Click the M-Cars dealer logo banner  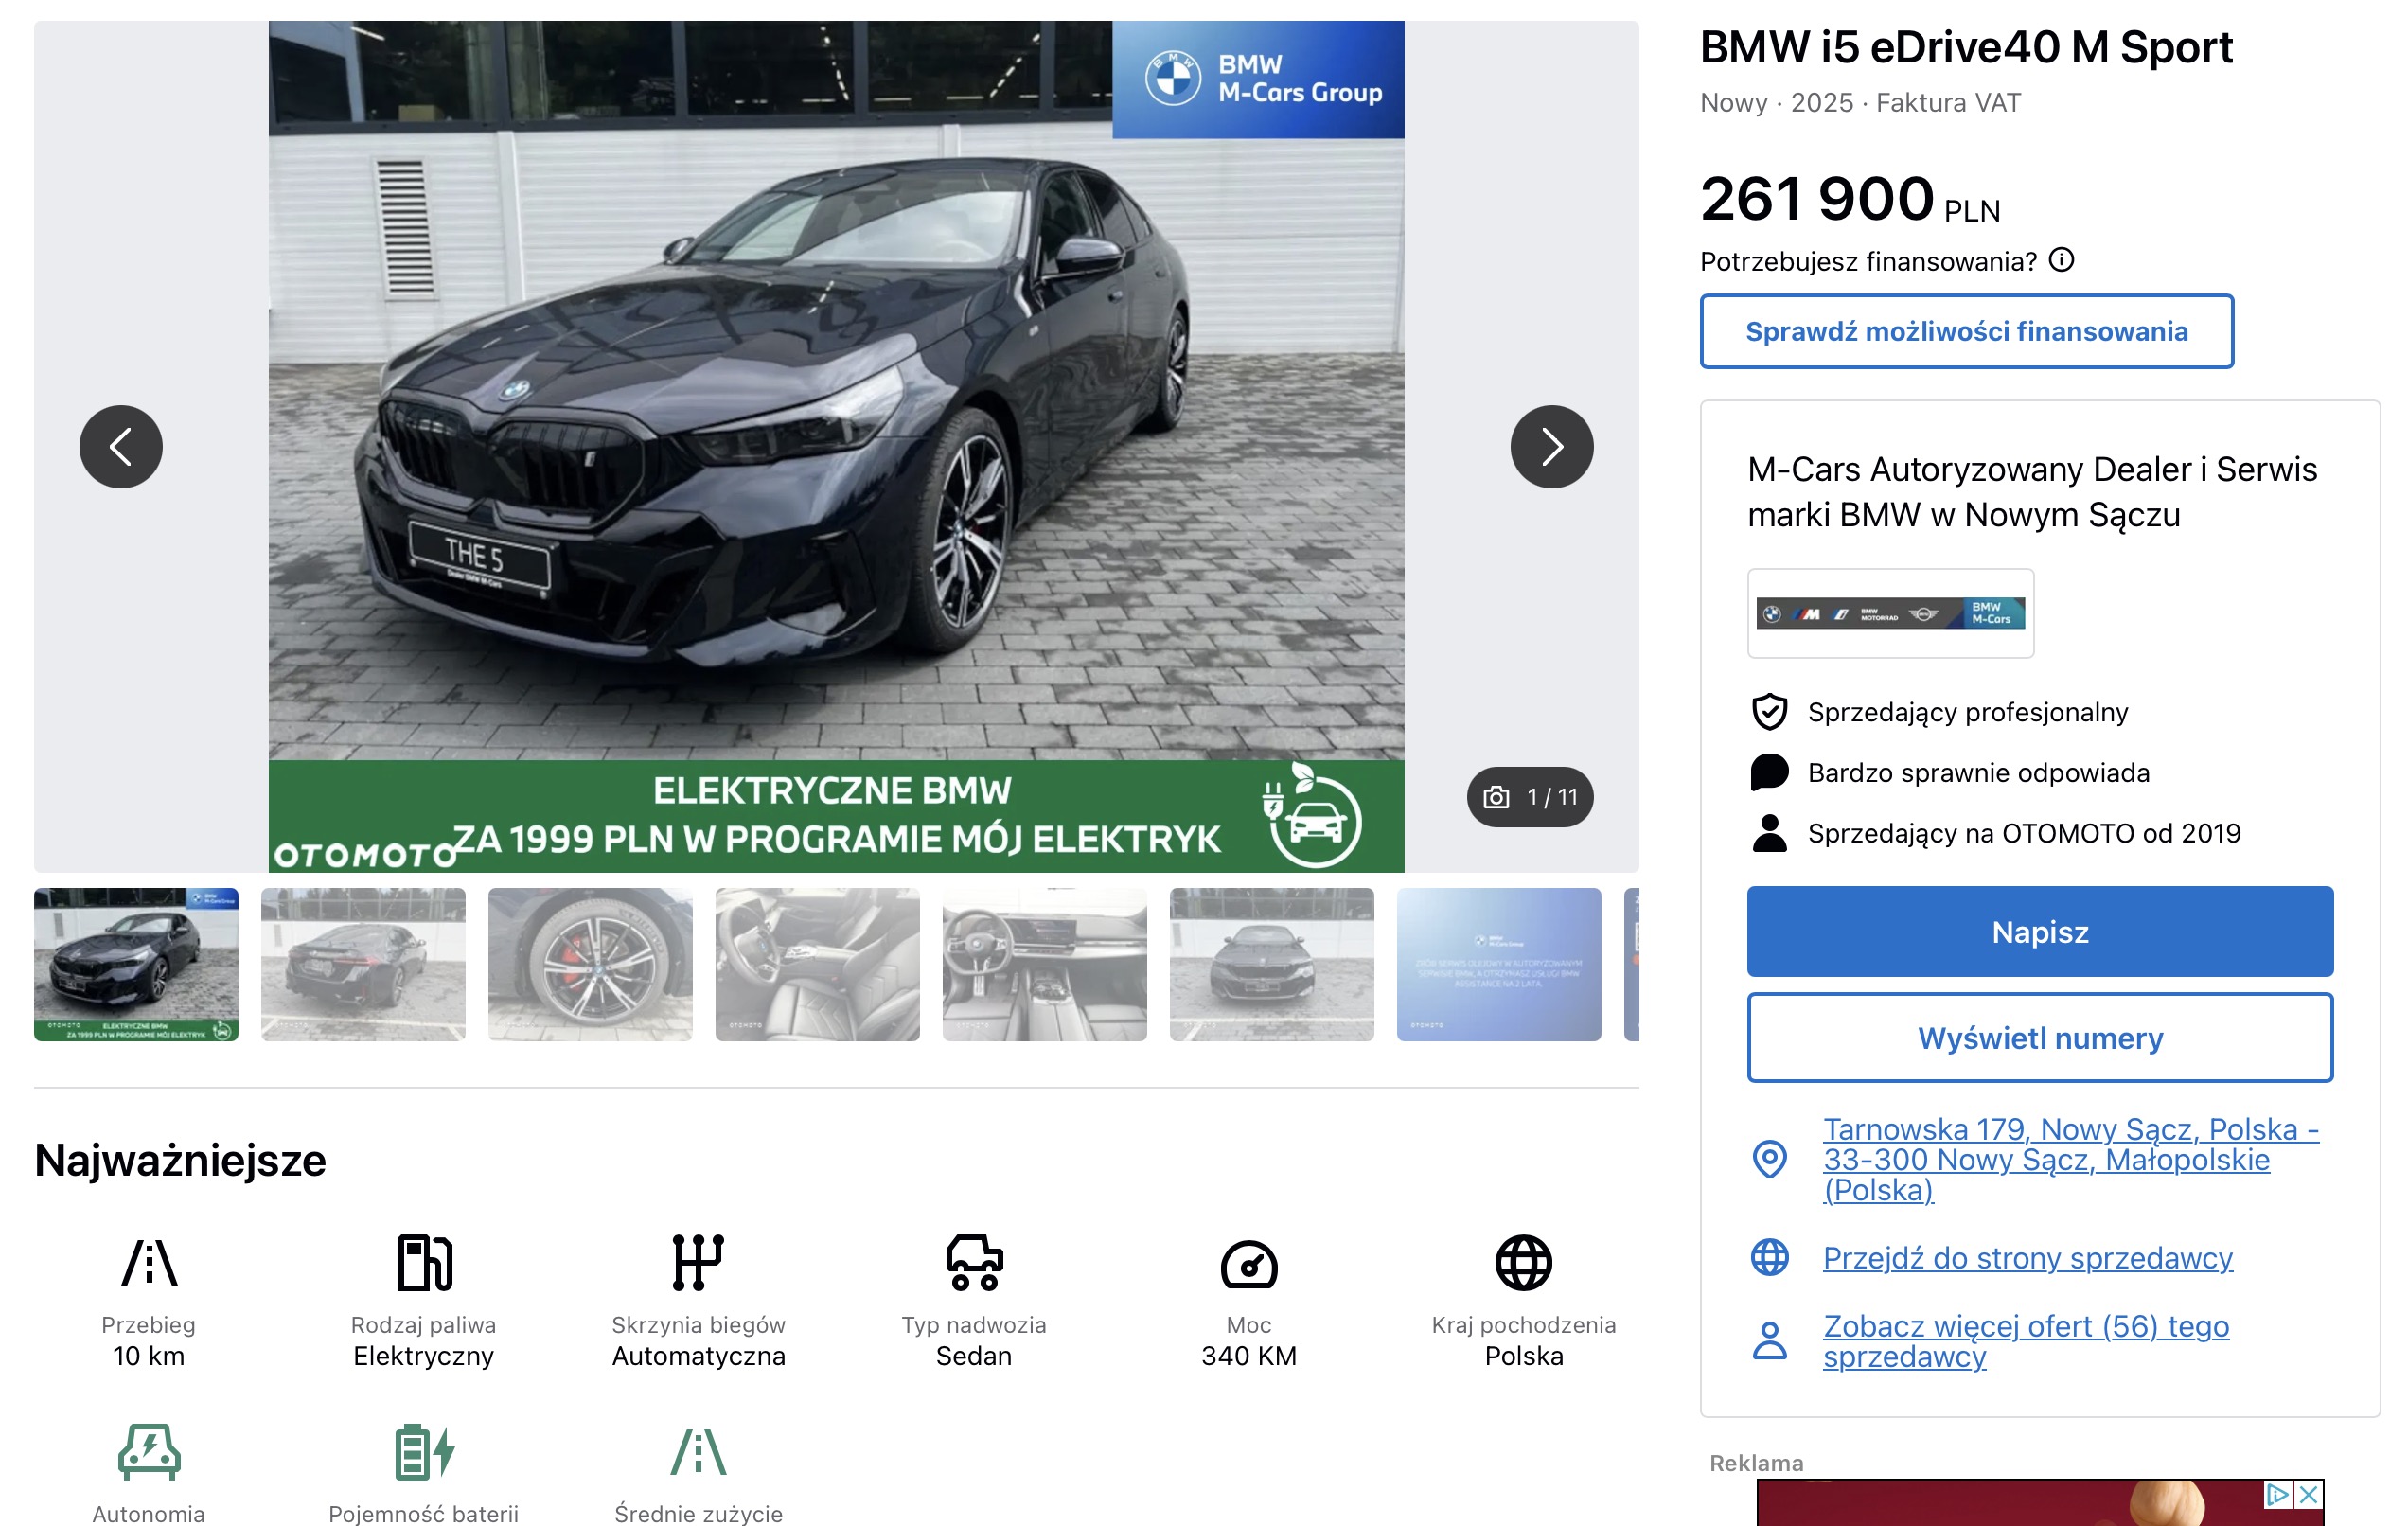(x=1890, y=613)
